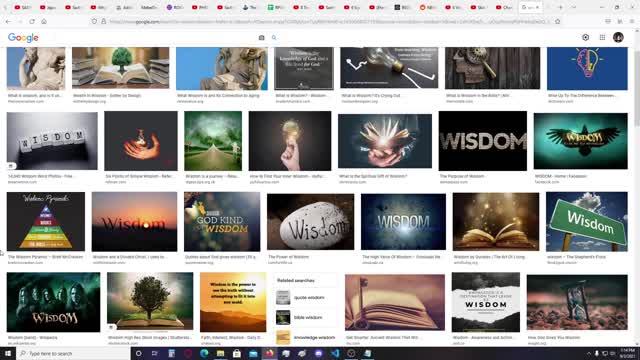Image resolution: width=640 pixels, height=360 pixels.
Task: Bookmark this page with star icon
Action: click(x=558, y=21)
